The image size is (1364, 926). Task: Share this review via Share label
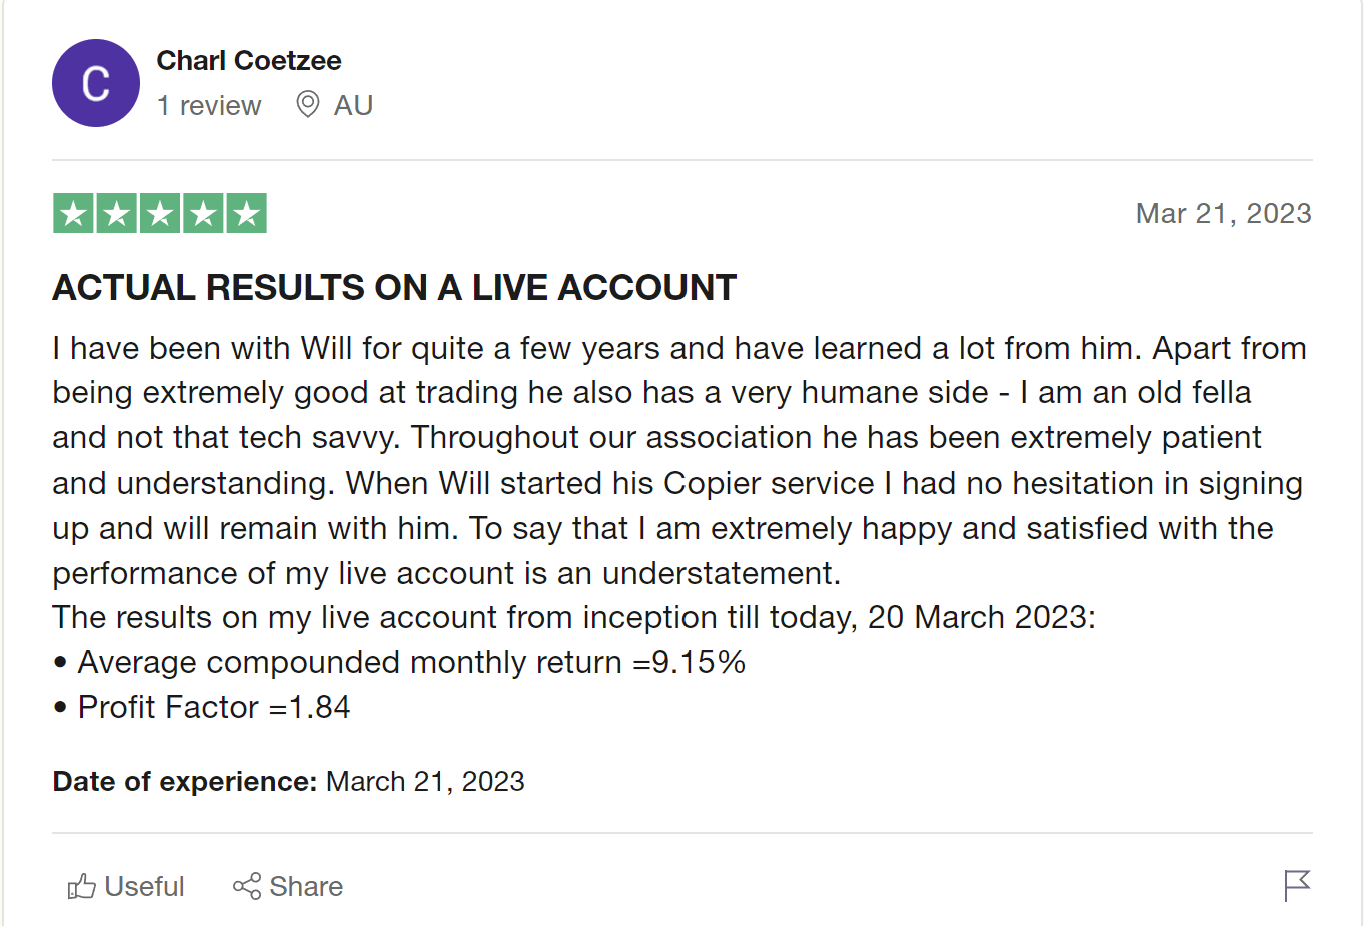tap(306, 886)
